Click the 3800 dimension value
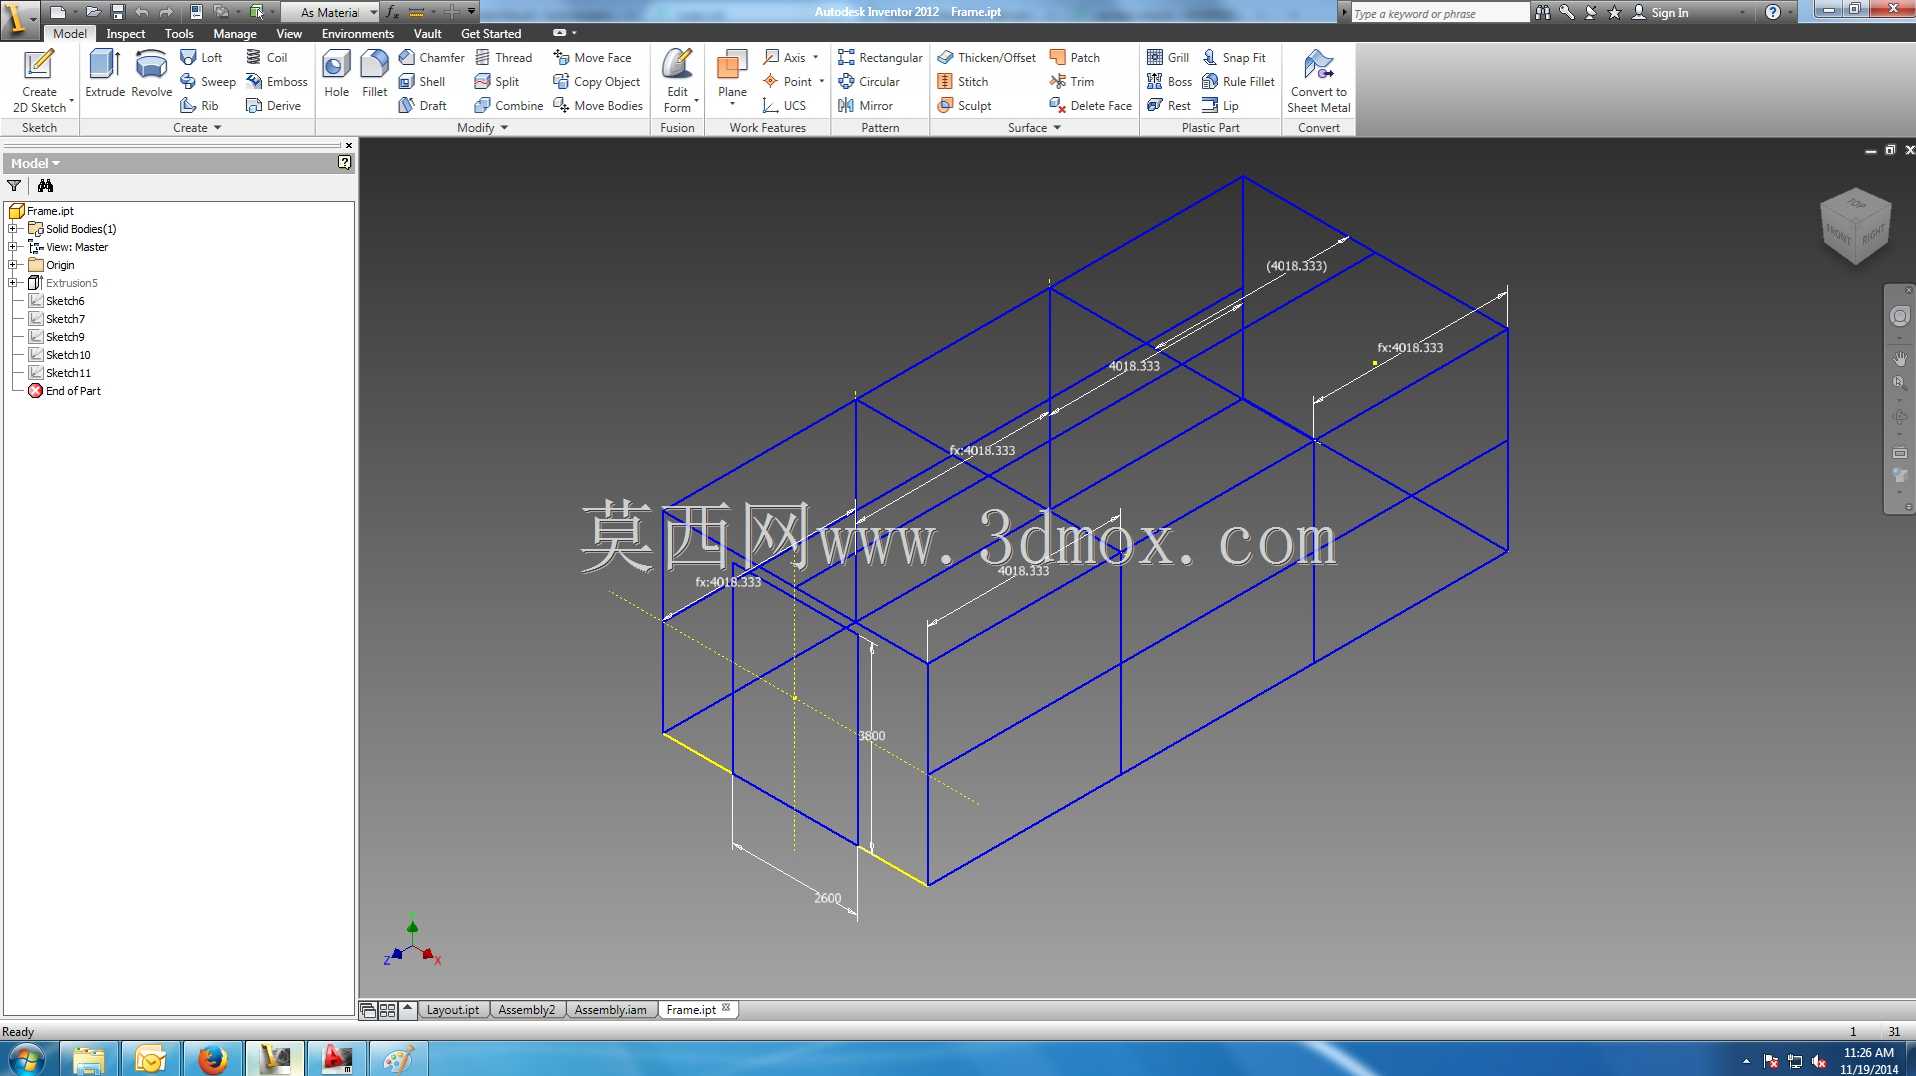Image resolution: width=1916 pixels, height=1076 pixels. 871,736
